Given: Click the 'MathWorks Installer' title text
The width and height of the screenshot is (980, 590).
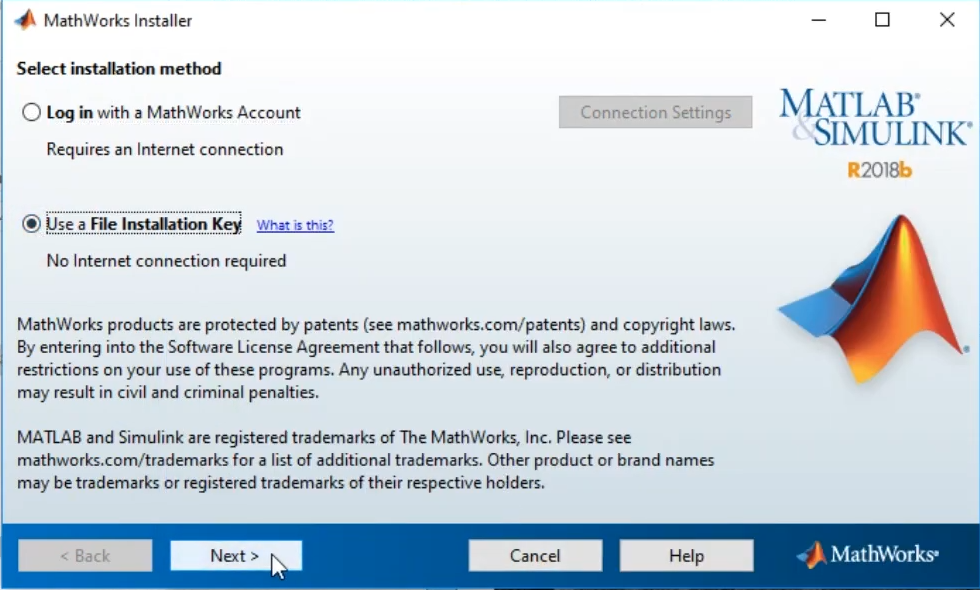Looking at the screenshot, I should tap(118, 20).
